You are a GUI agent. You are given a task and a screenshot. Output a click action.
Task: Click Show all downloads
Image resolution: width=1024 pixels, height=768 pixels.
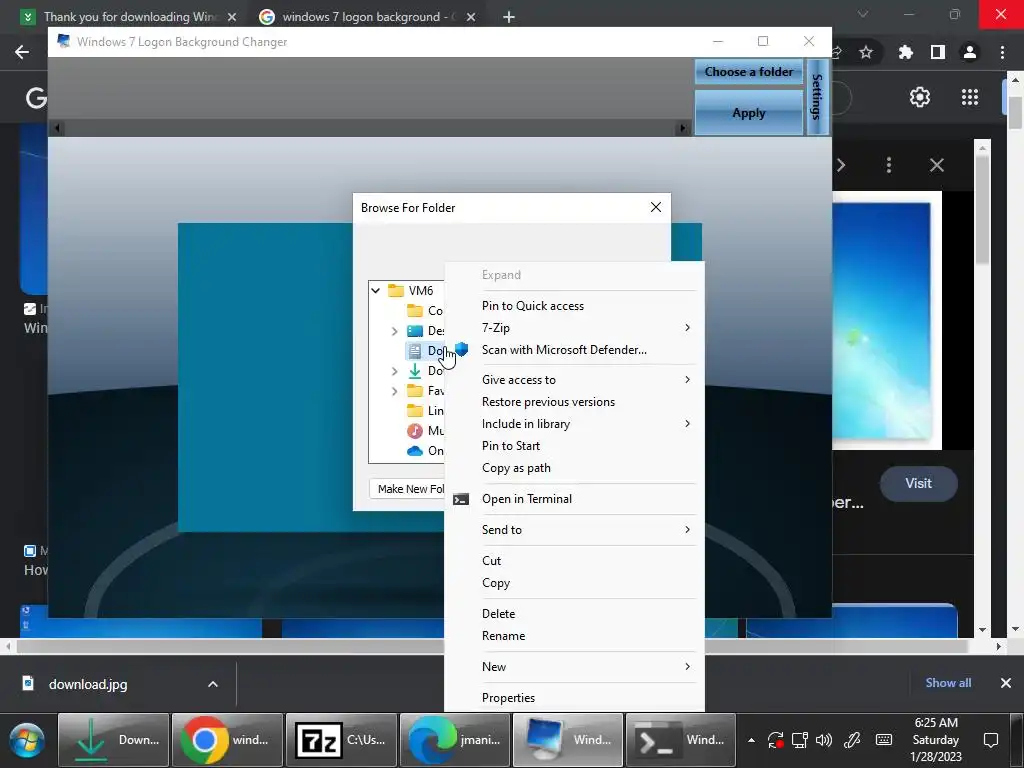(x=948, y=683)
